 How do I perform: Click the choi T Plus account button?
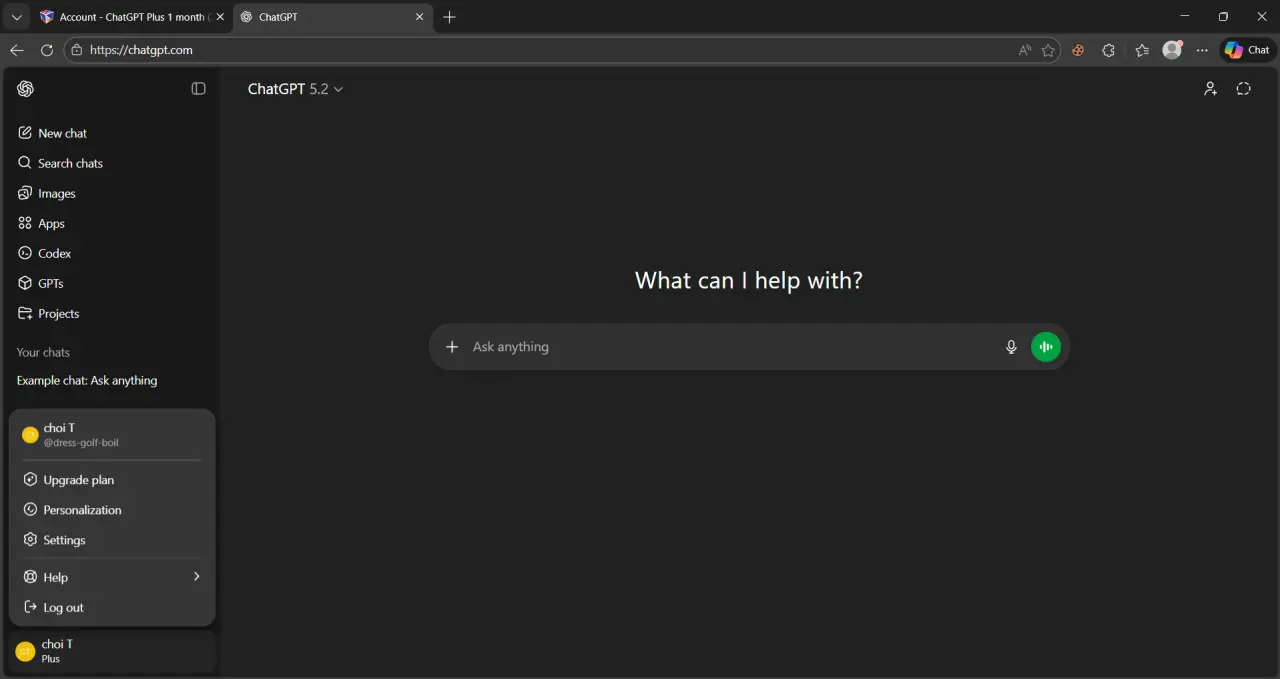111,651
